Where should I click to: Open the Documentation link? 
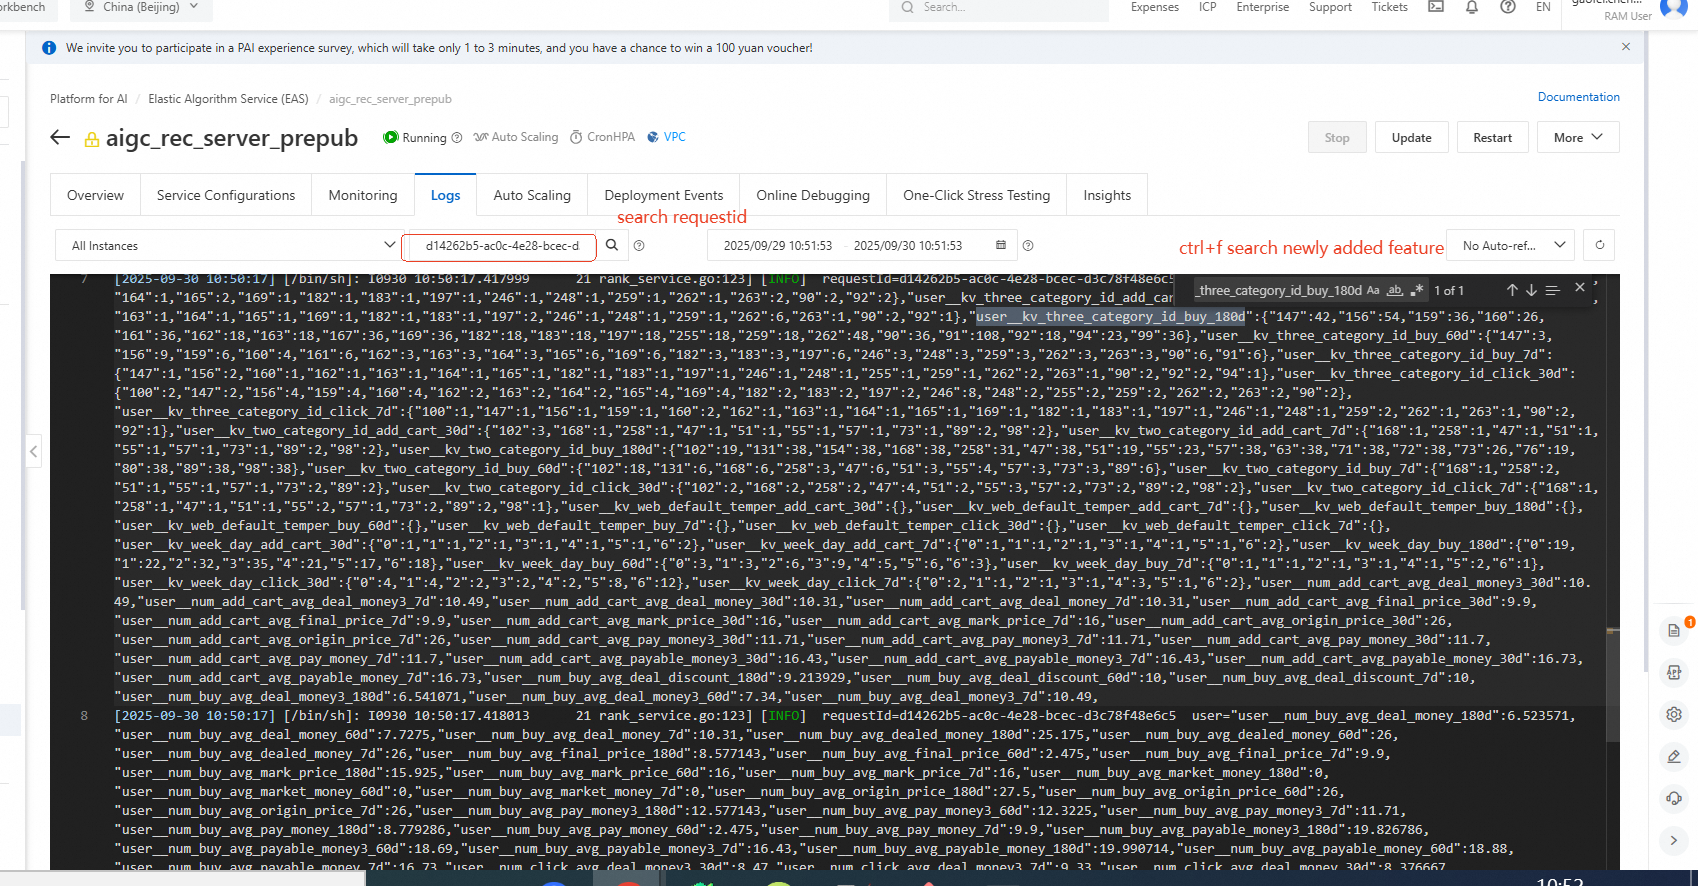(x=1578, y=97)
